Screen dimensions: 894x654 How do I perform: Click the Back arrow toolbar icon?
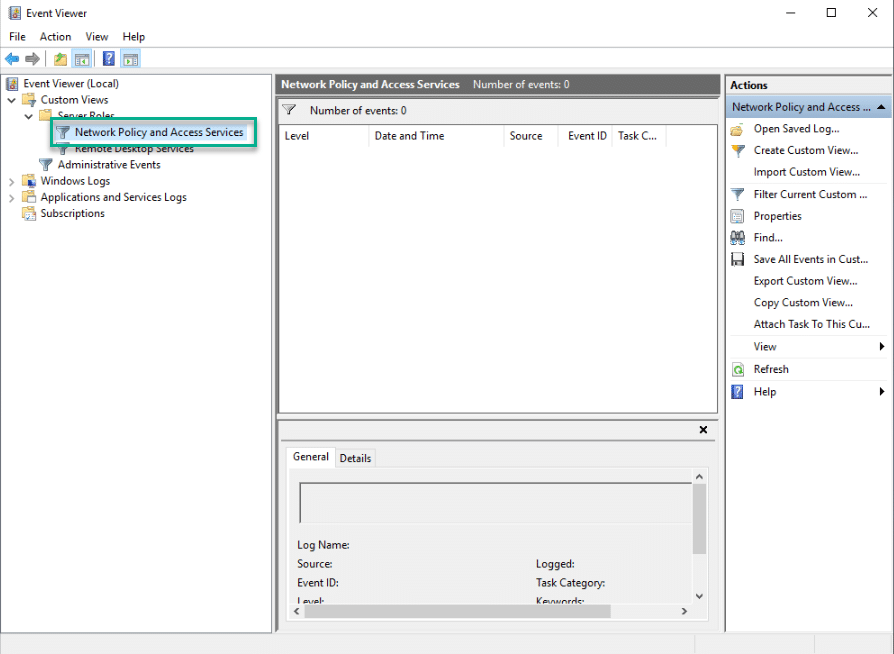click(12, 59)
